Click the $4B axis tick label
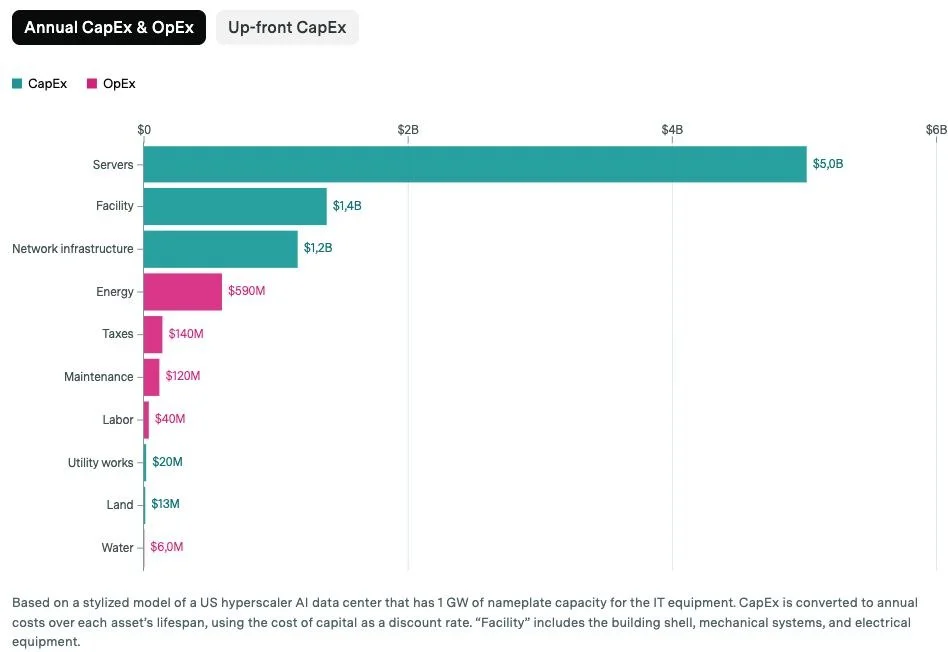Viewport: 948px width, 652px height. click(x=672, y=129)
